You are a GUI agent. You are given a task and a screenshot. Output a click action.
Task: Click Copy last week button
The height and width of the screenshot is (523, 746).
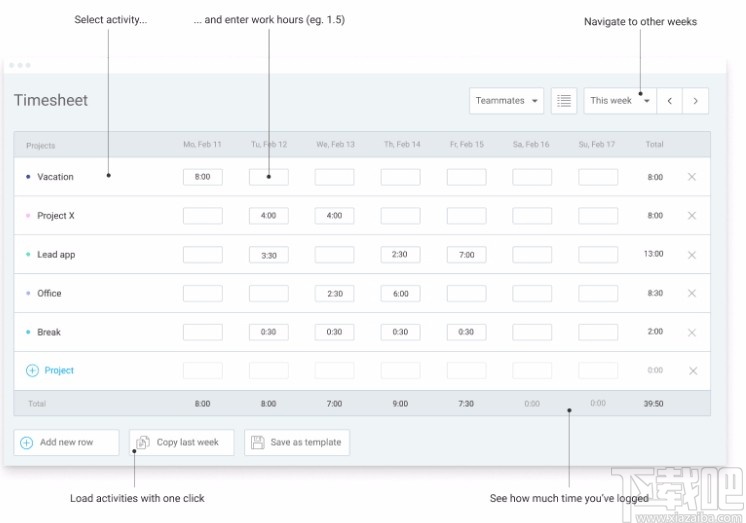point(181,443)
